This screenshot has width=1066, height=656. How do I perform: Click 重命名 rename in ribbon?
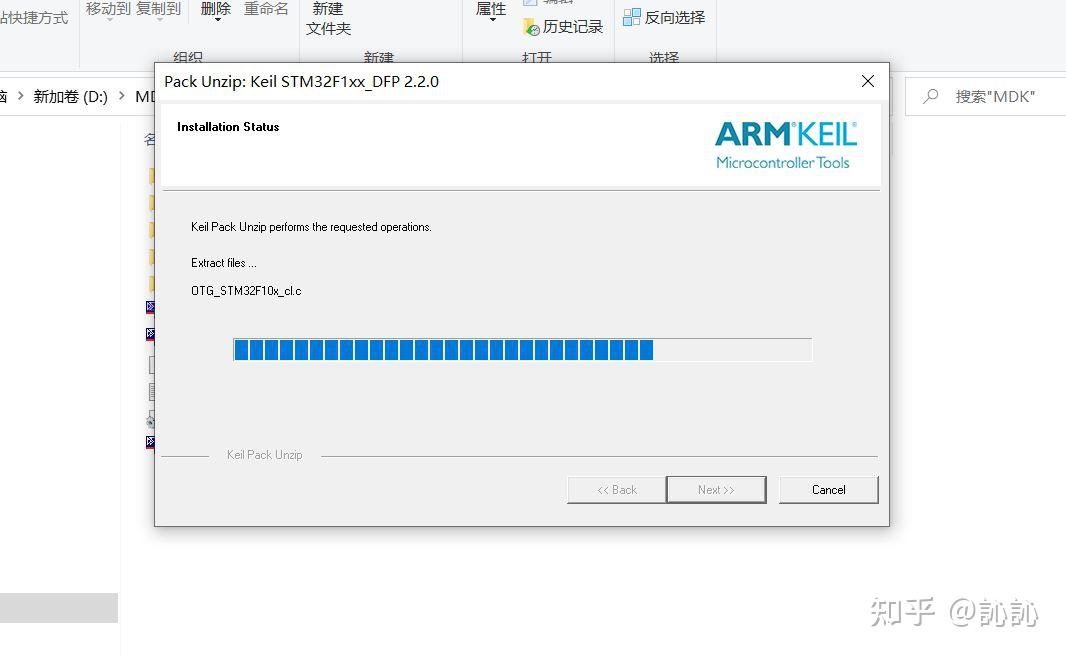click(266, 9)
